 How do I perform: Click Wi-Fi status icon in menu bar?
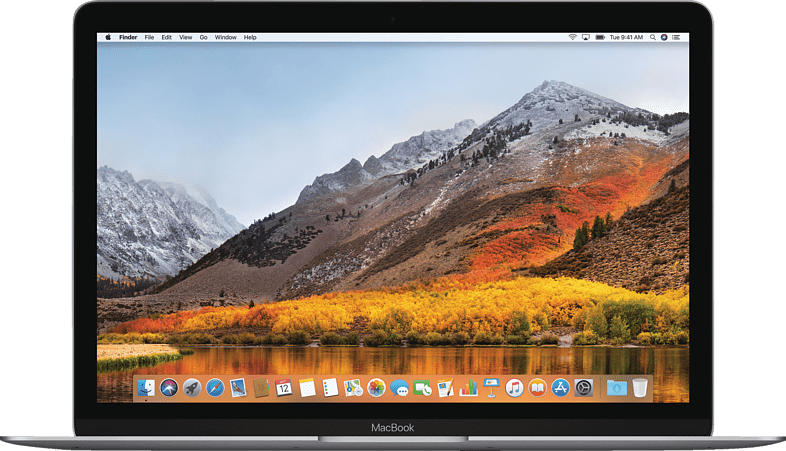pos(572,37)
